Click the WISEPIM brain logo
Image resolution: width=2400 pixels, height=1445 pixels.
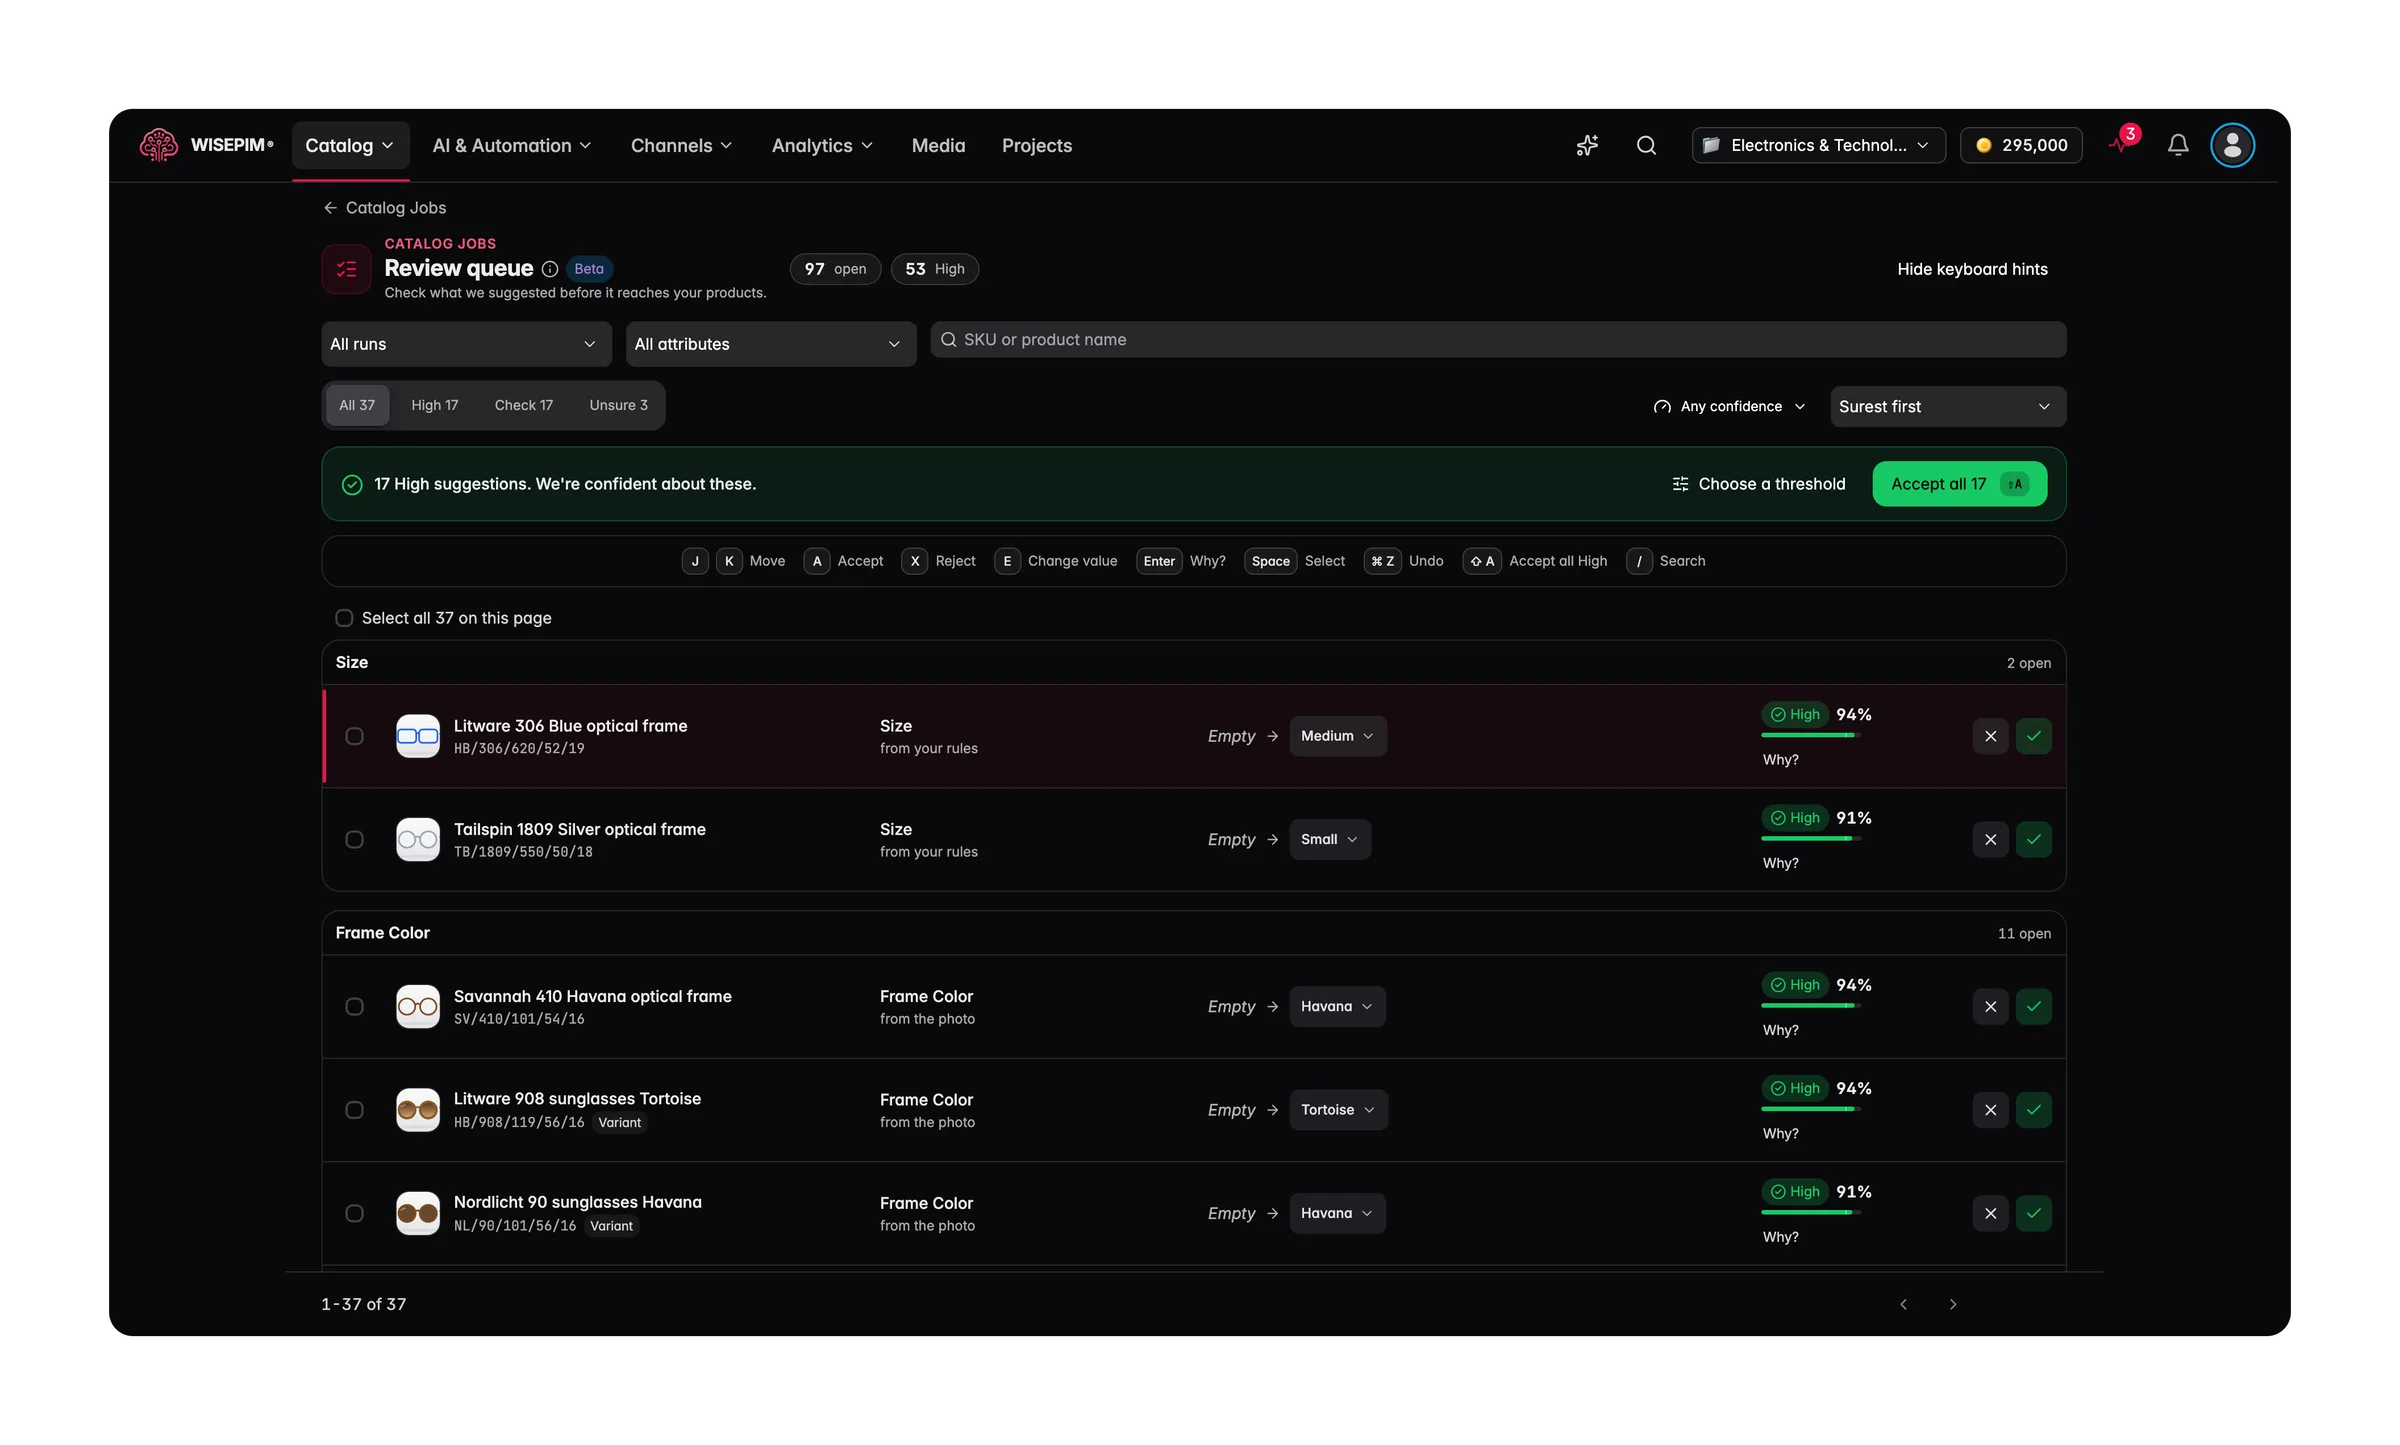coord(158,145)
